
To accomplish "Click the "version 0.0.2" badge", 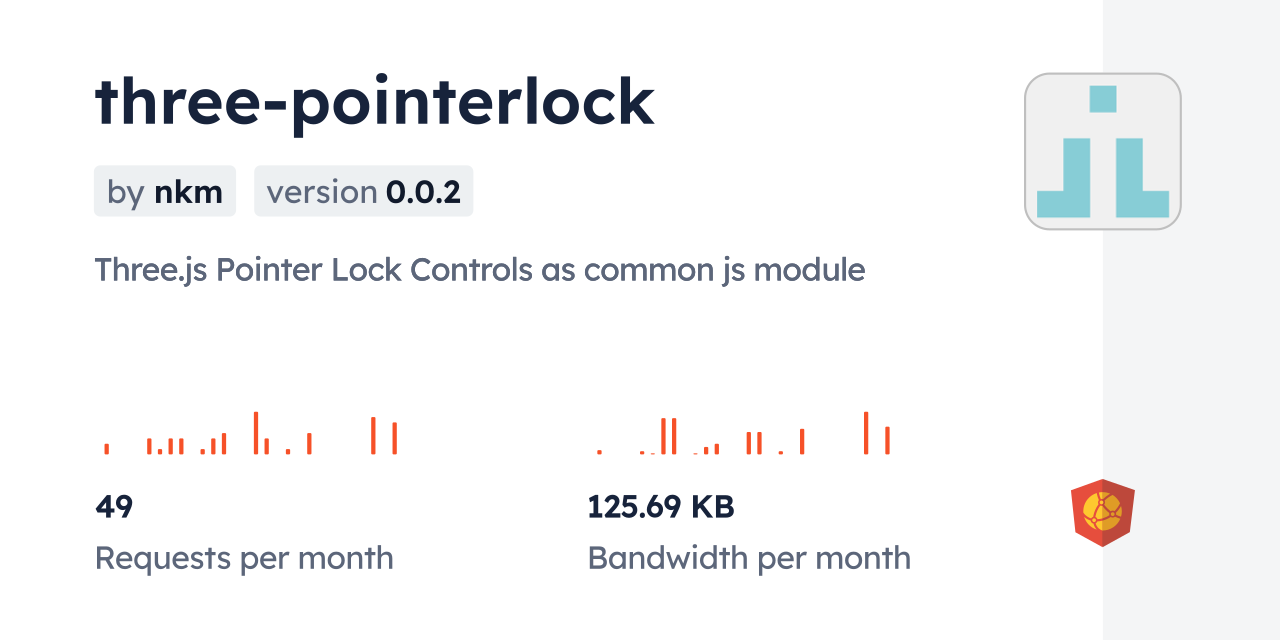I will [363, 191].
